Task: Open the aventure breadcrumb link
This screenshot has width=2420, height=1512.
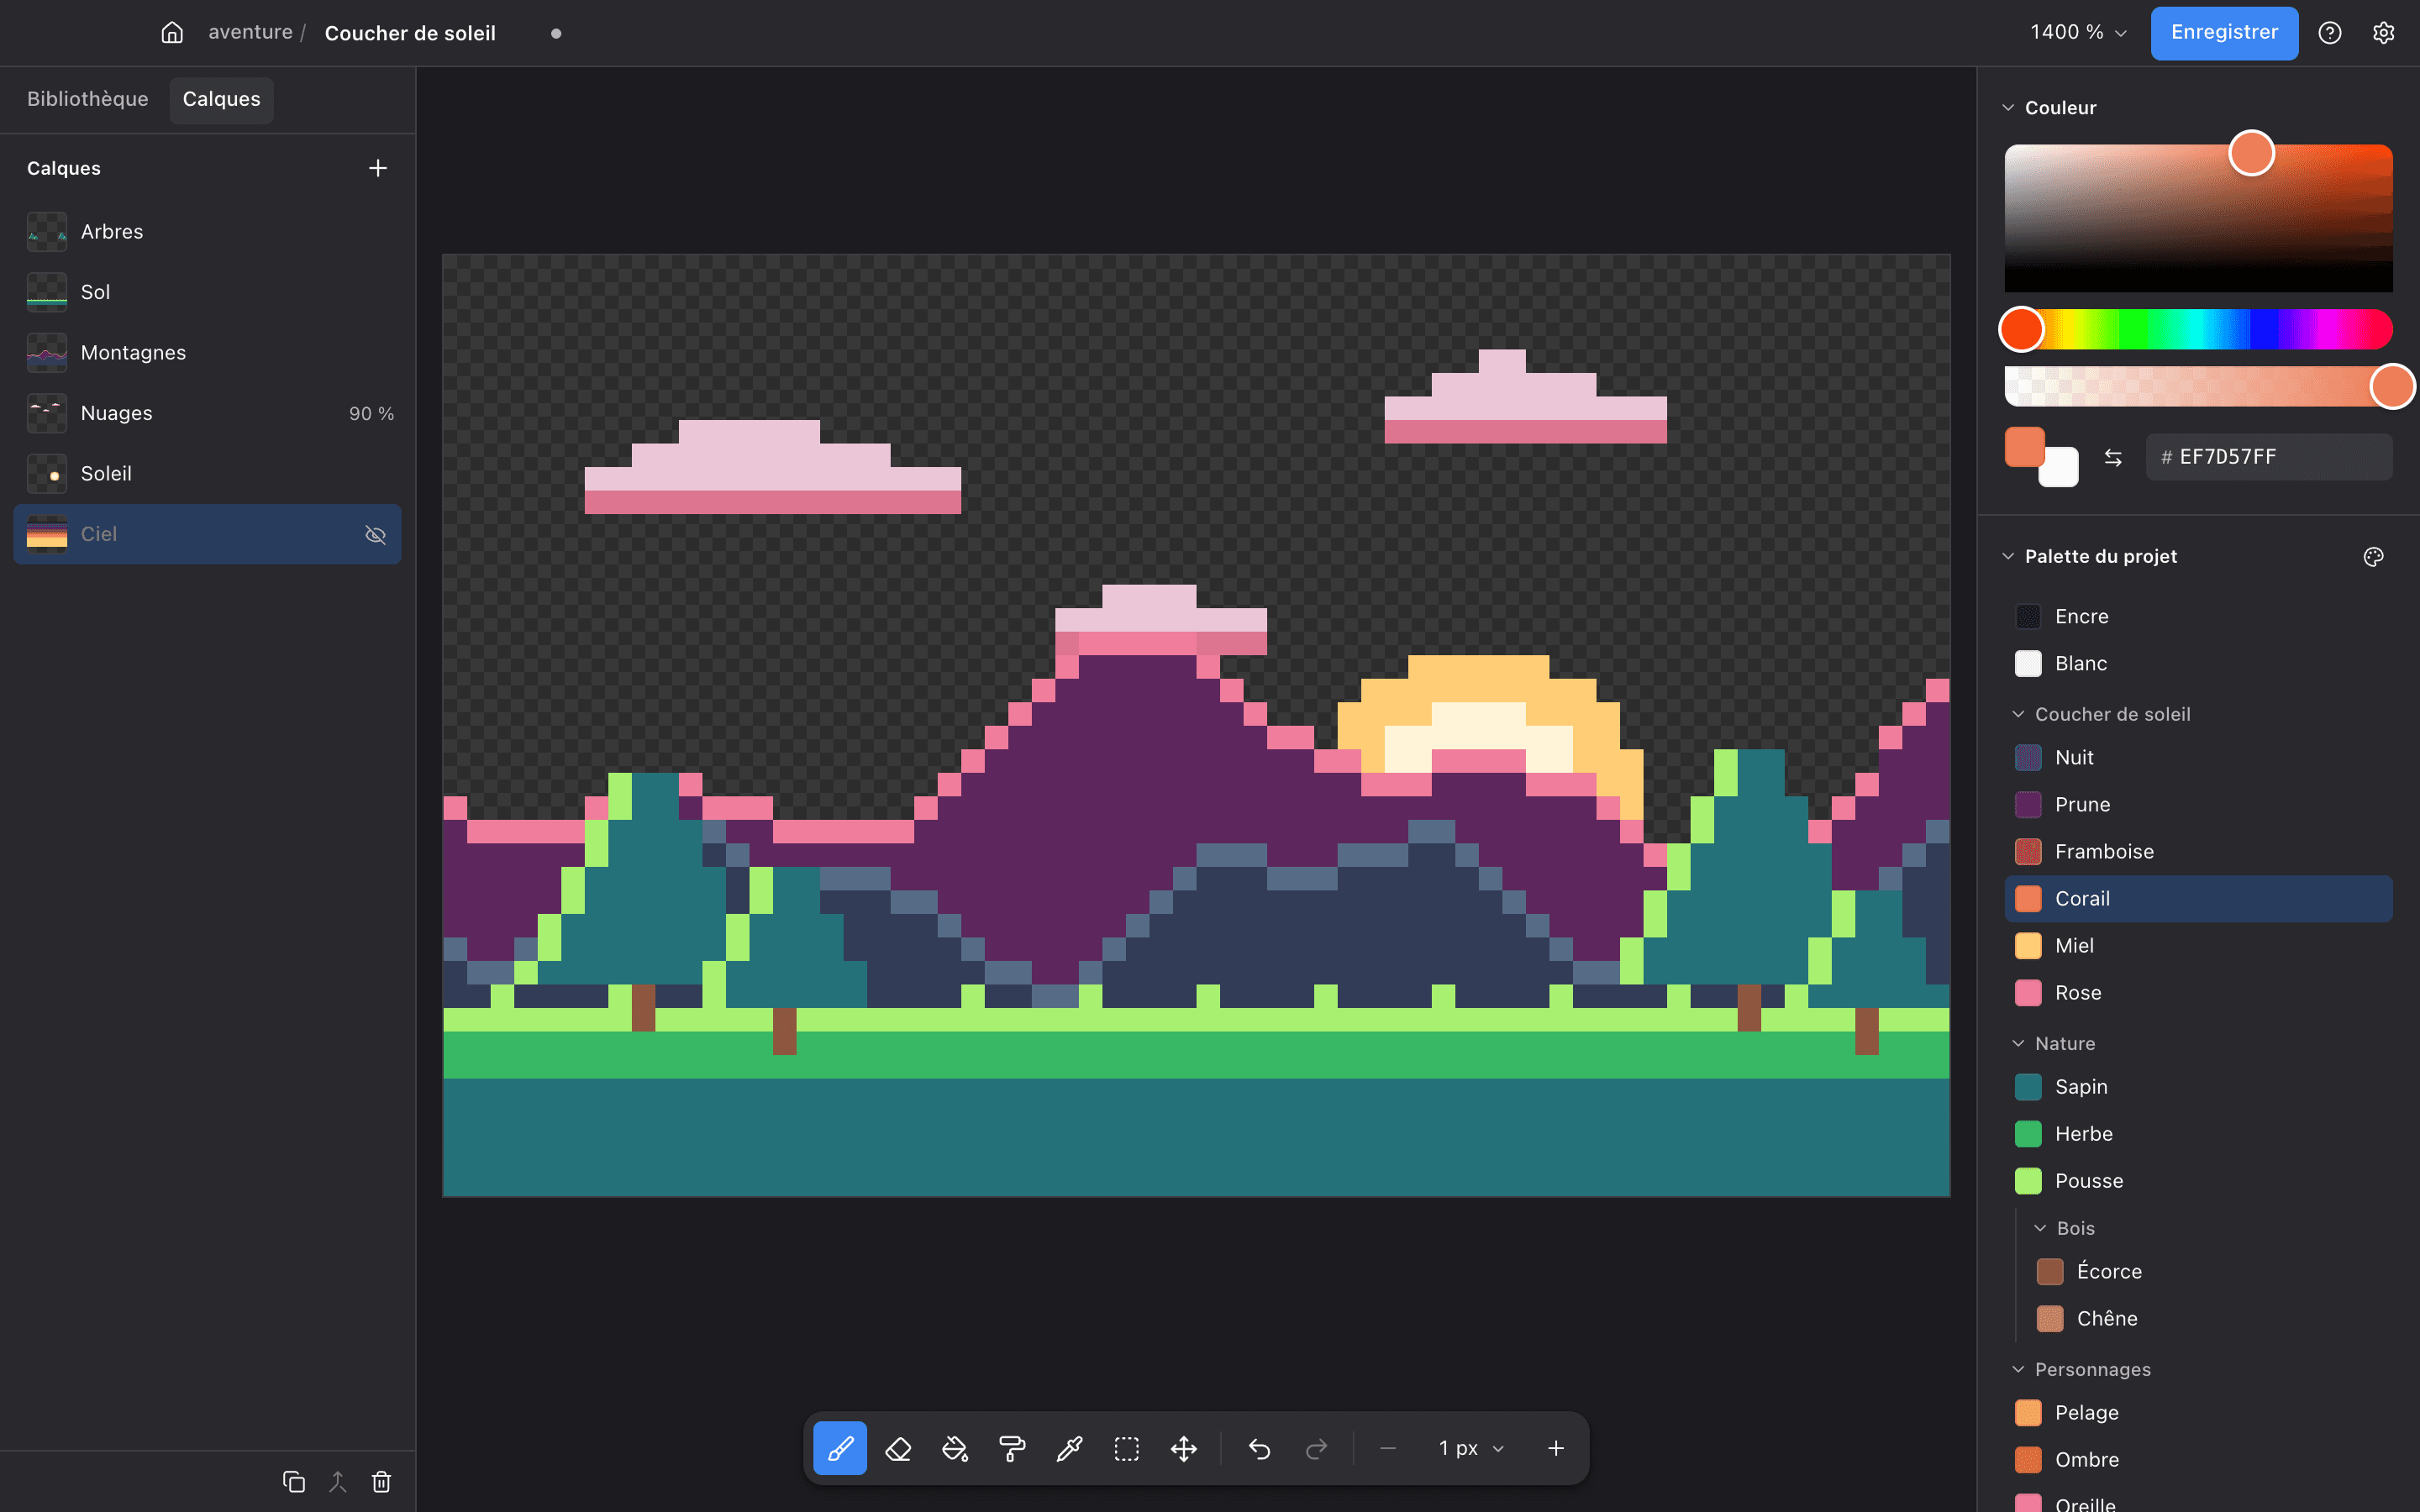Action: (250, 33)
